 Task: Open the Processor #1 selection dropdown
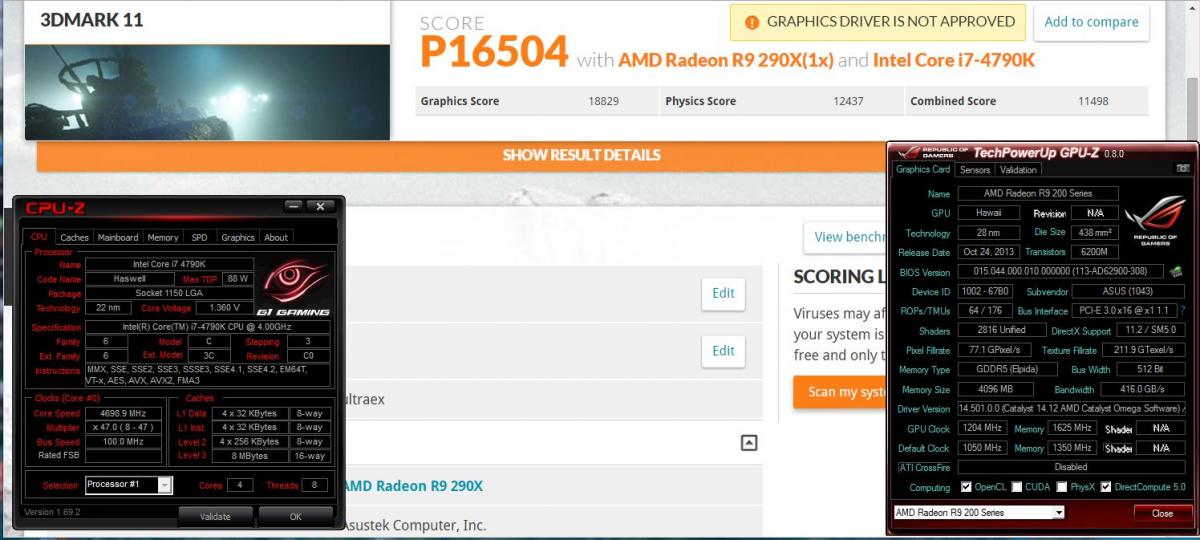point(128,485)
